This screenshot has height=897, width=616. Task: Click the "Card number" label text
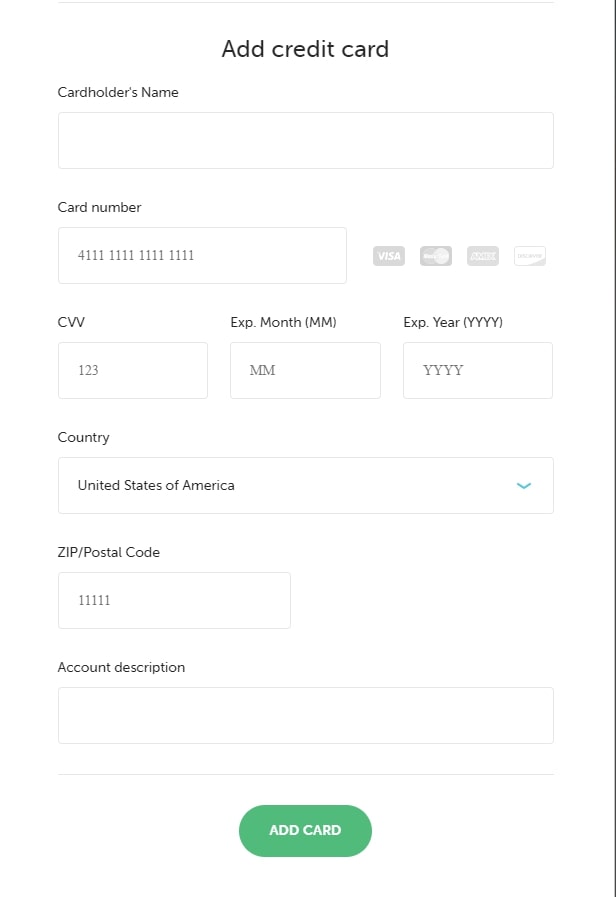(x=100, y=207)
